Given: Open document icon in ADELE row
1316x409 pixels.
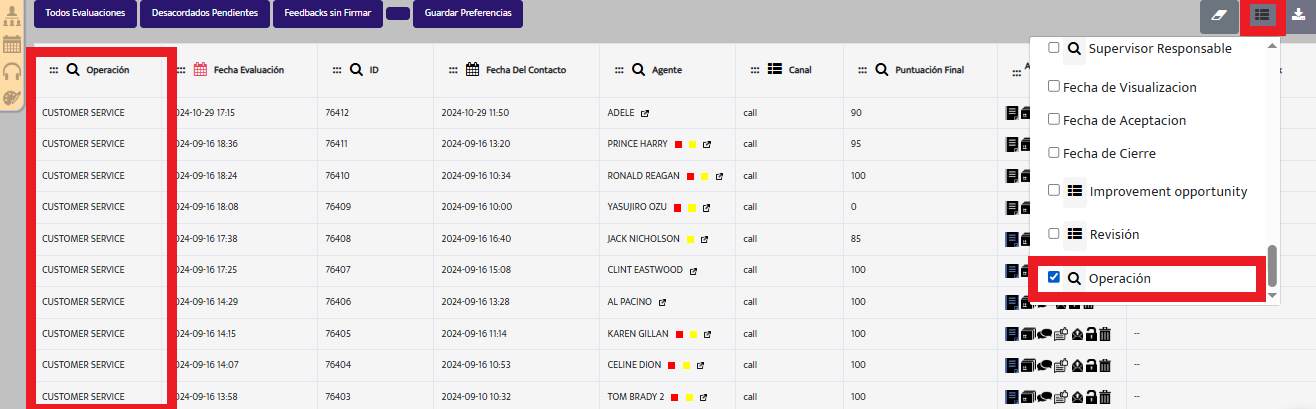Looking at the screenshot, I should (x=1012, y=113).
